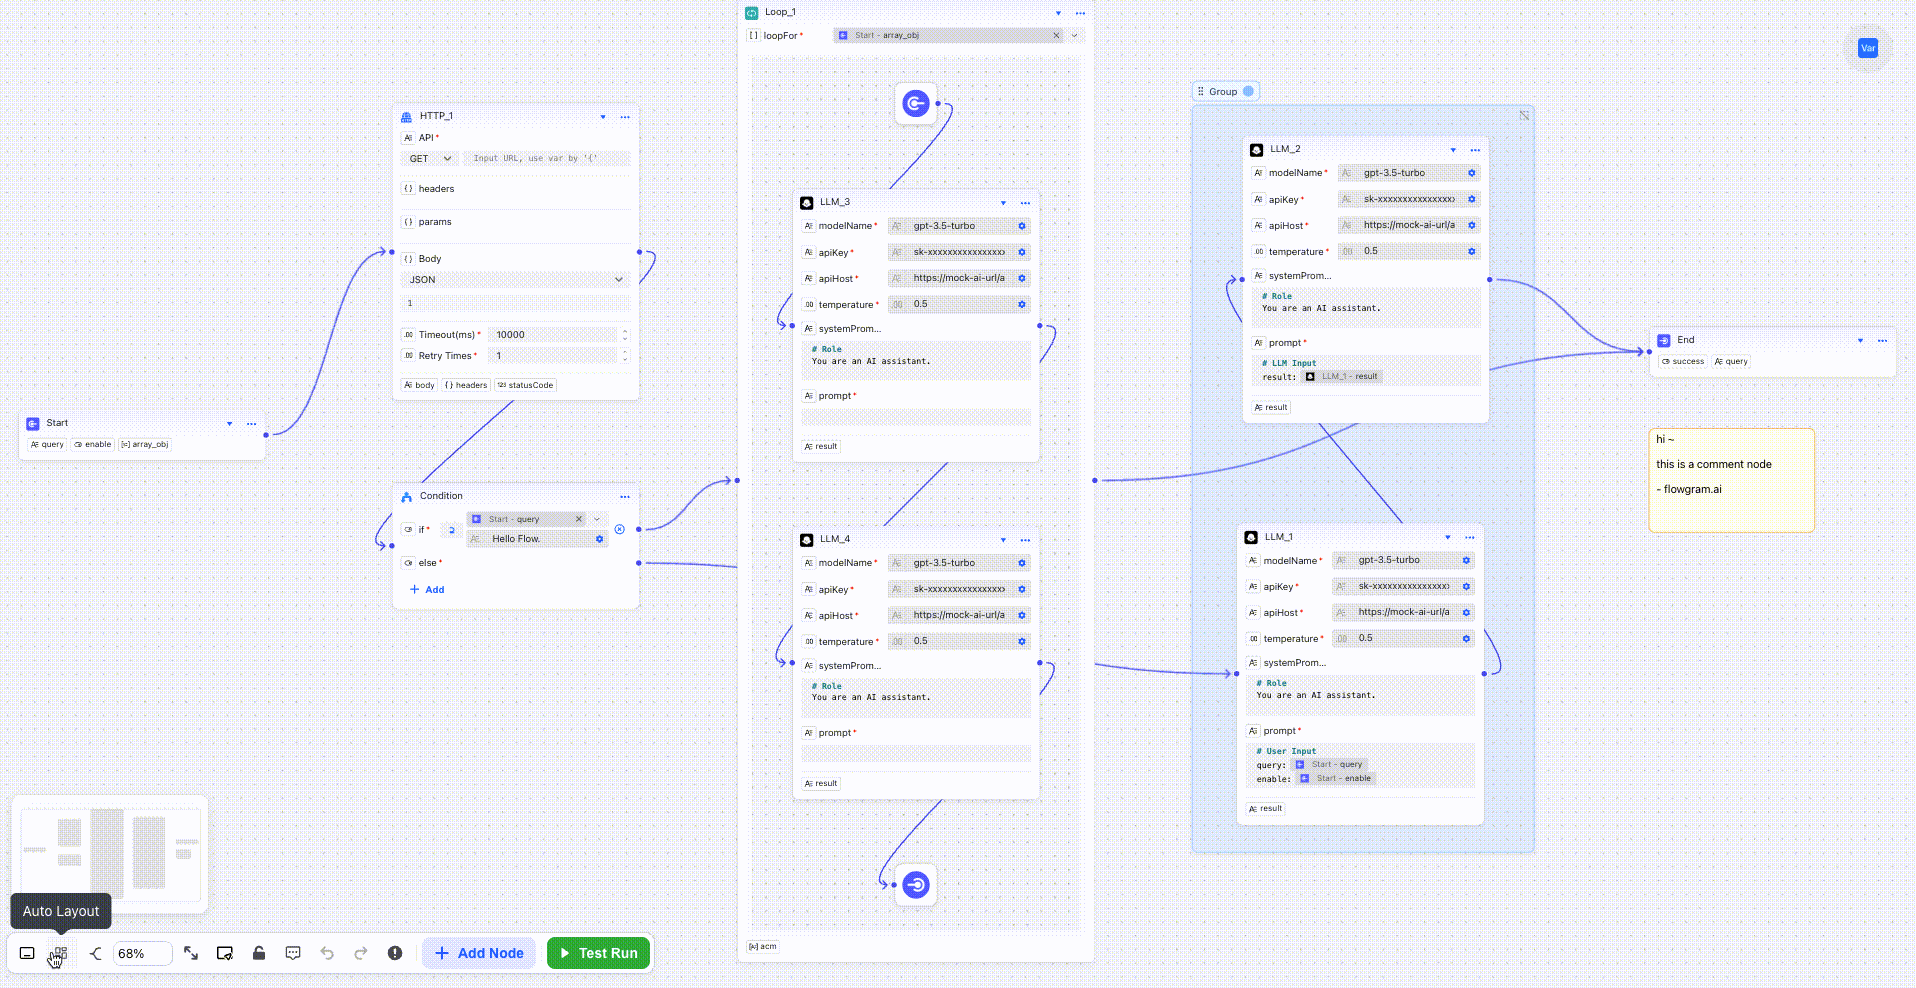Open the problems warning icon

tap(395, 953)
